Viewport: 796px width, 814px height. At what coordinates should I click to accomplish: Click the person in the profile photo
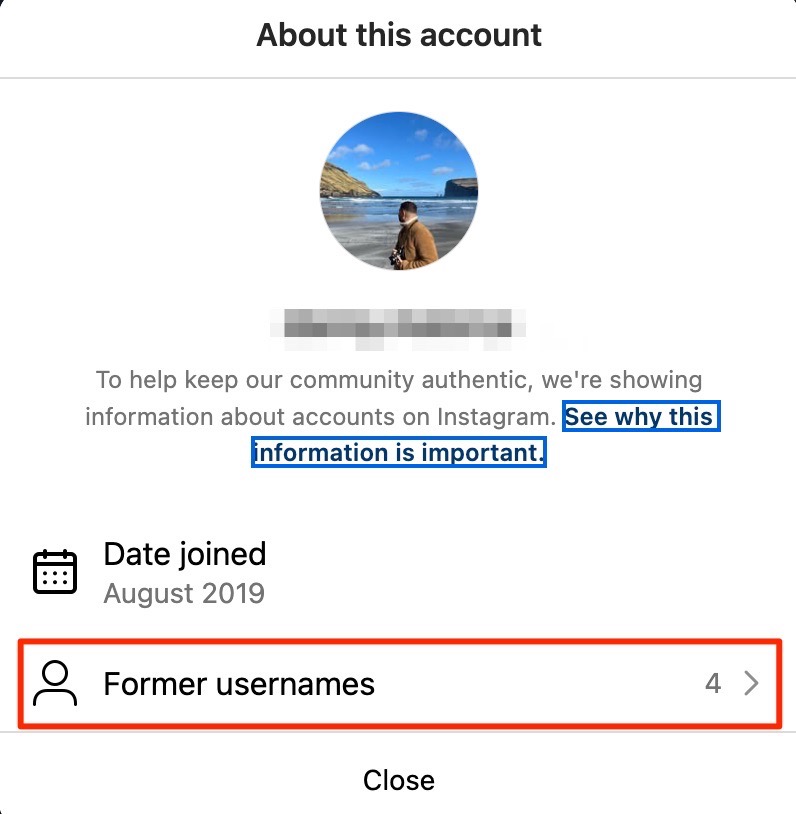pos(413,236)
